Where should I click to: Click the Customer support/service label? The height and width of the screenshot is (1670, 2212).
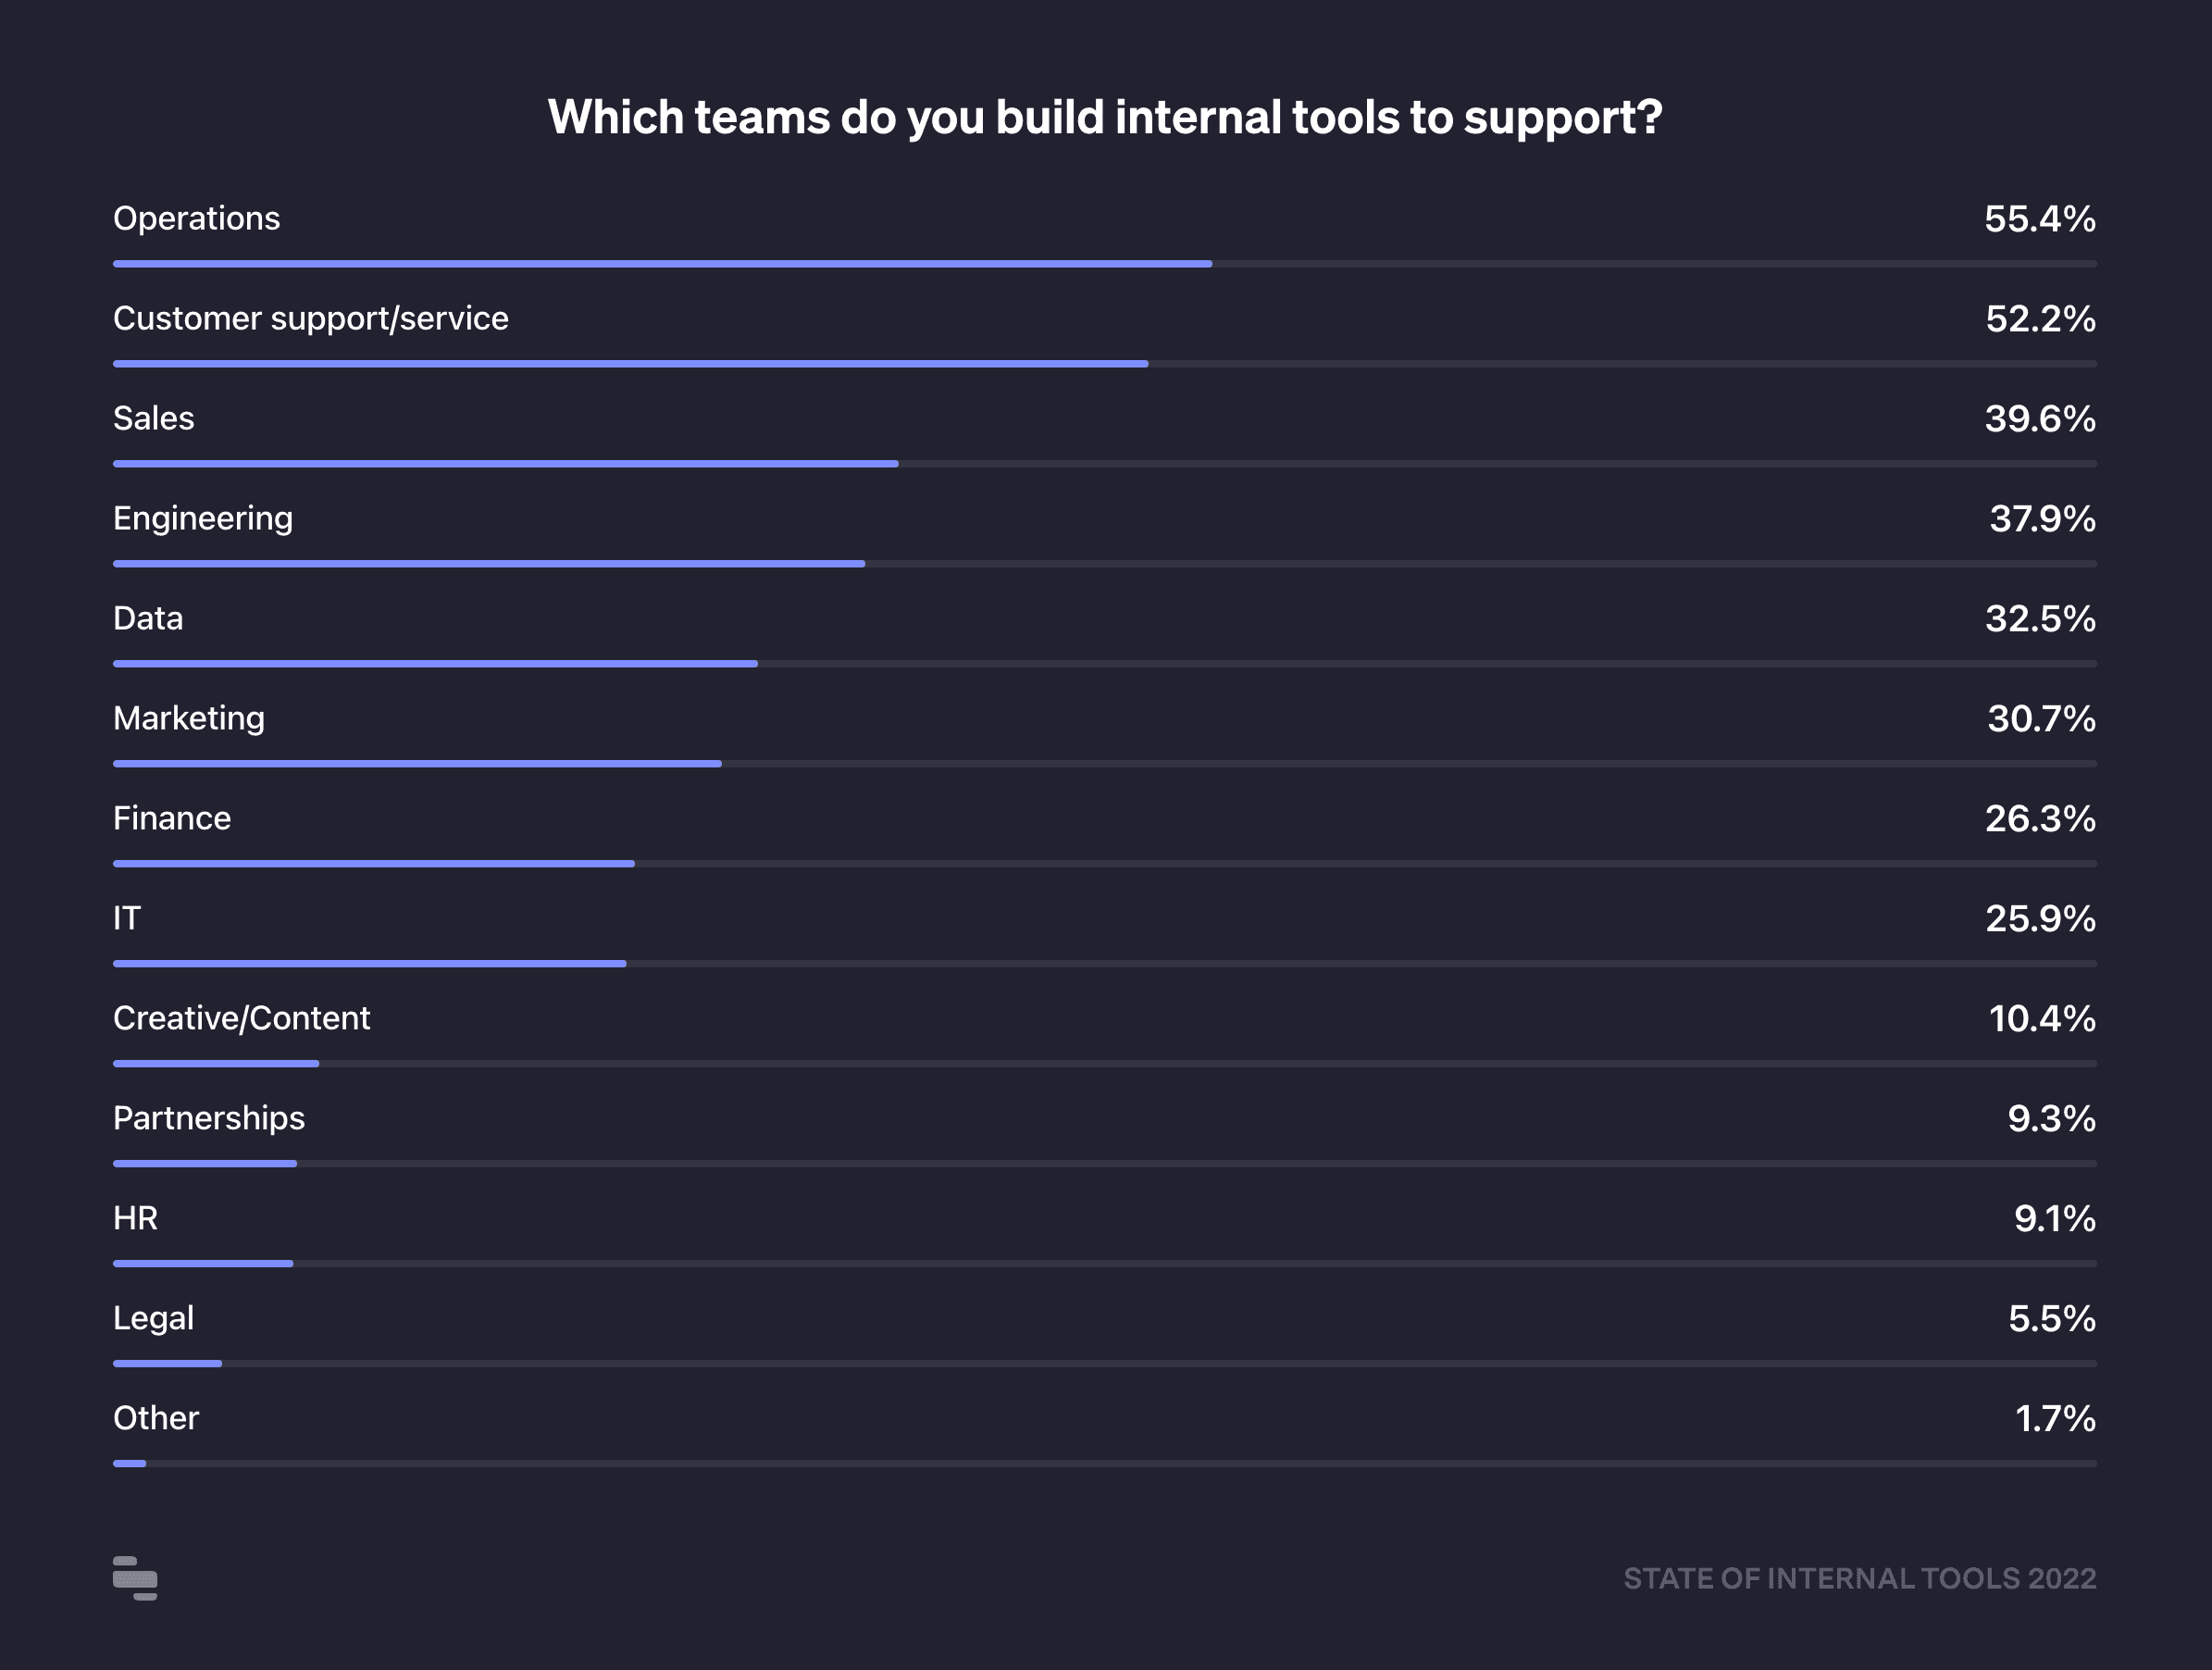[310, 318]
